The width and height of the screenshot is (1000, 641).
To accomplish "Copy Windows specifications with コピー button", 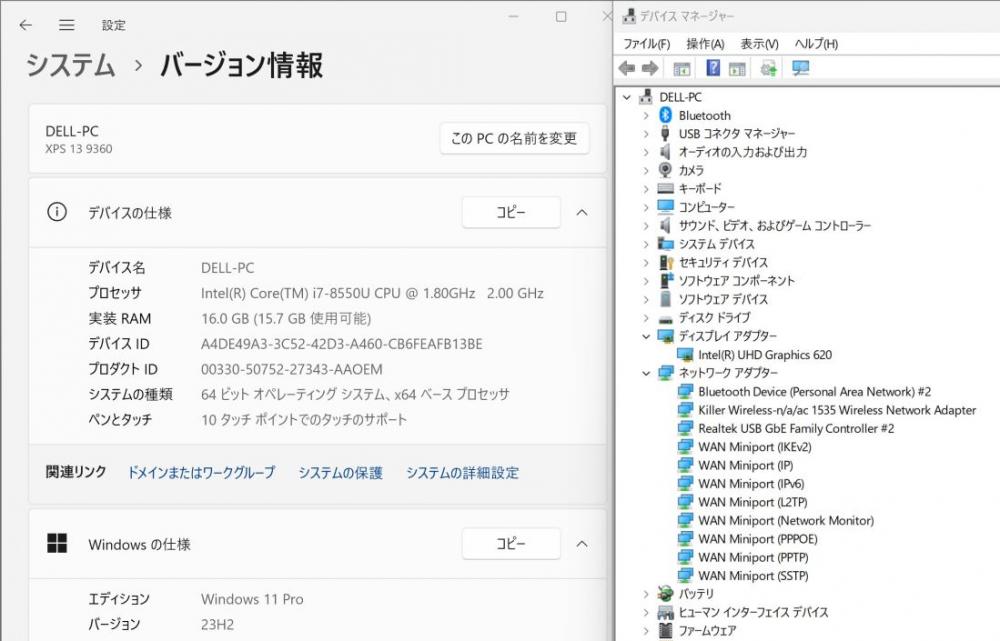I will pyautogui.click(x=511, y=544).
